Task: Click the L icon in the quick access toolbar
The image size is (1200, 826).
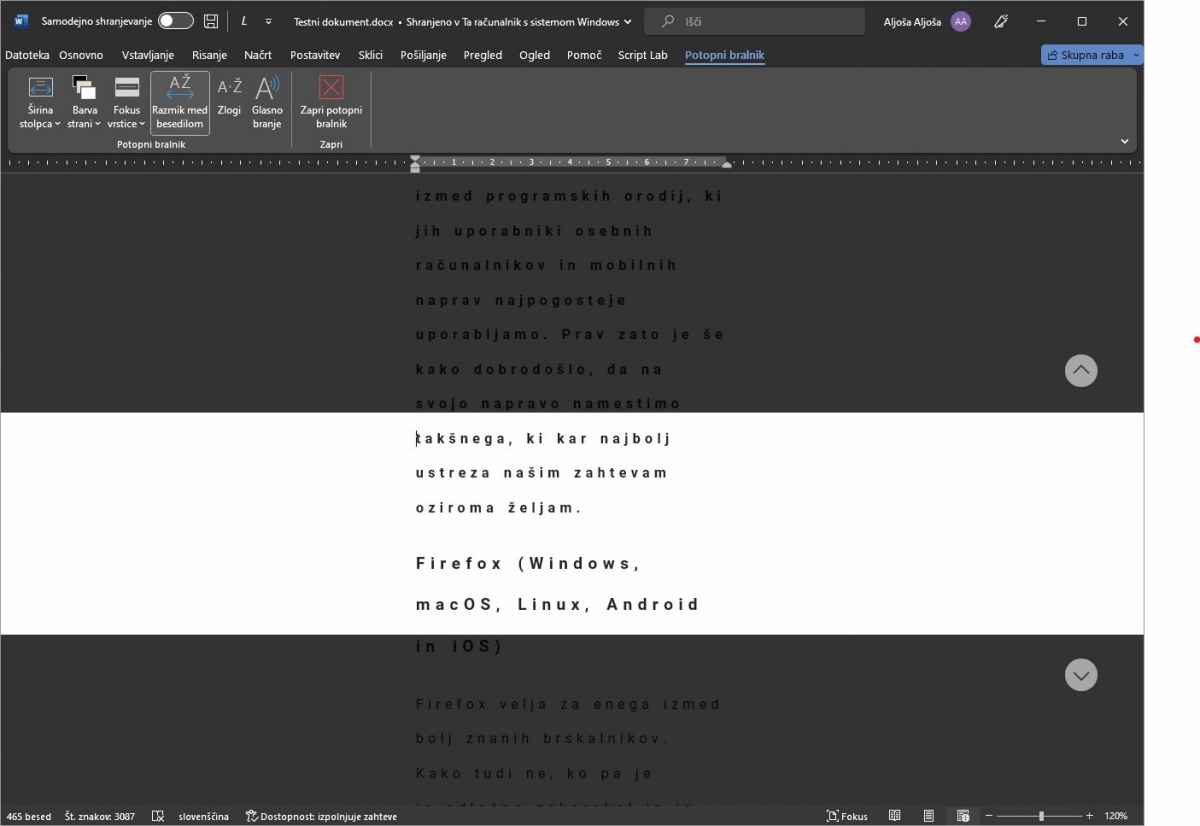Action: click(x=244, y=21)
